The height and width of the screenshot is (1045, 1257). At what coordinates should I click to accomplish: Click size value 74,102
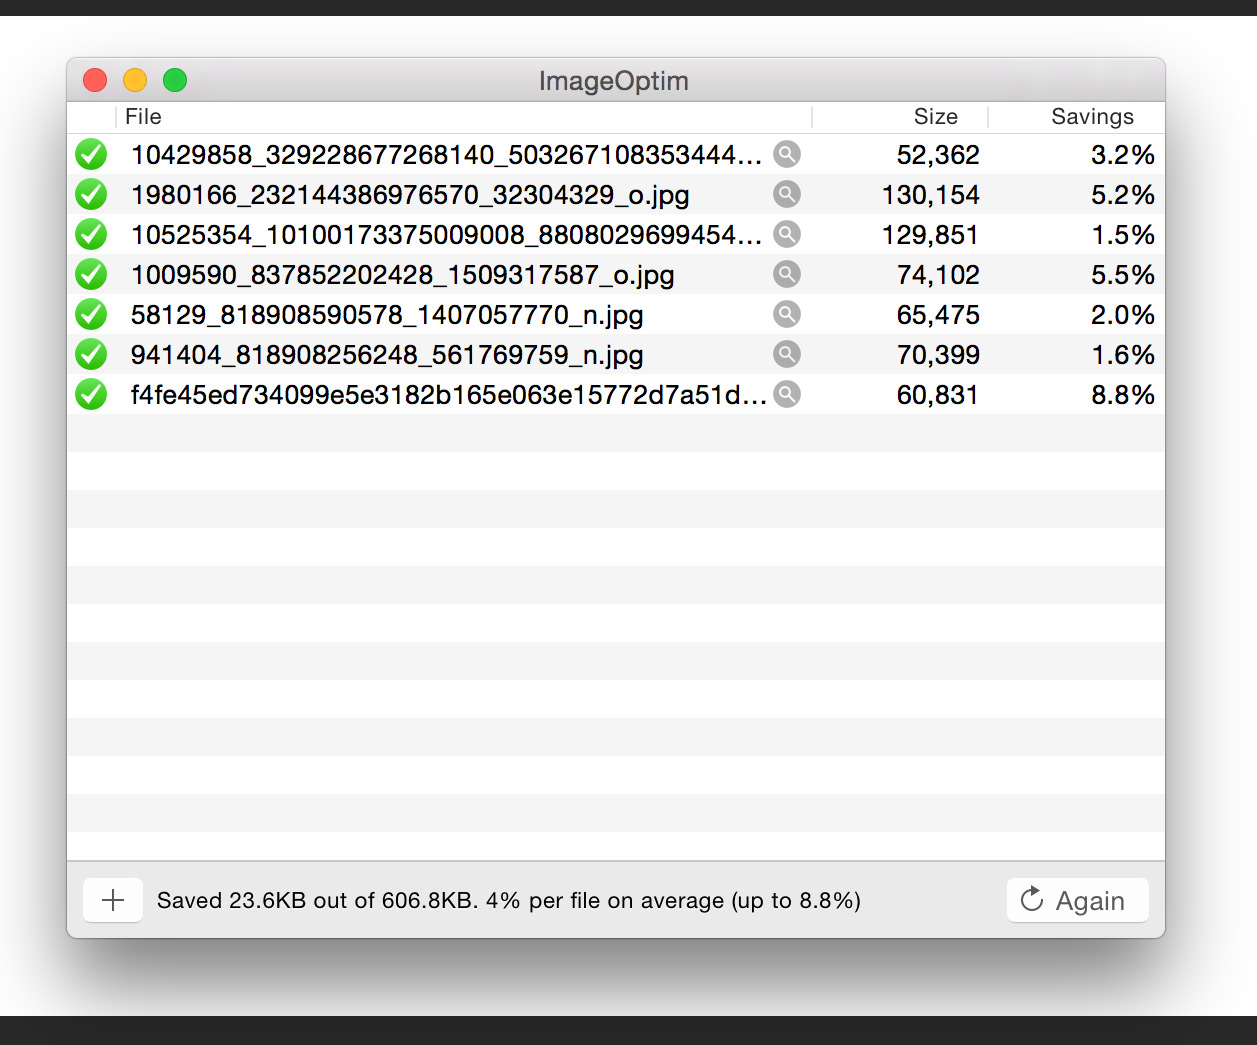(x=938, y=275)
